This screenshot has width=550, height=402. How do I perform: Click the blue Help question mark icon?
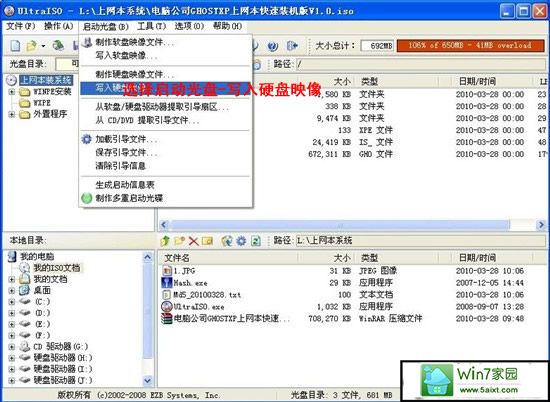[x=273, y=46]
